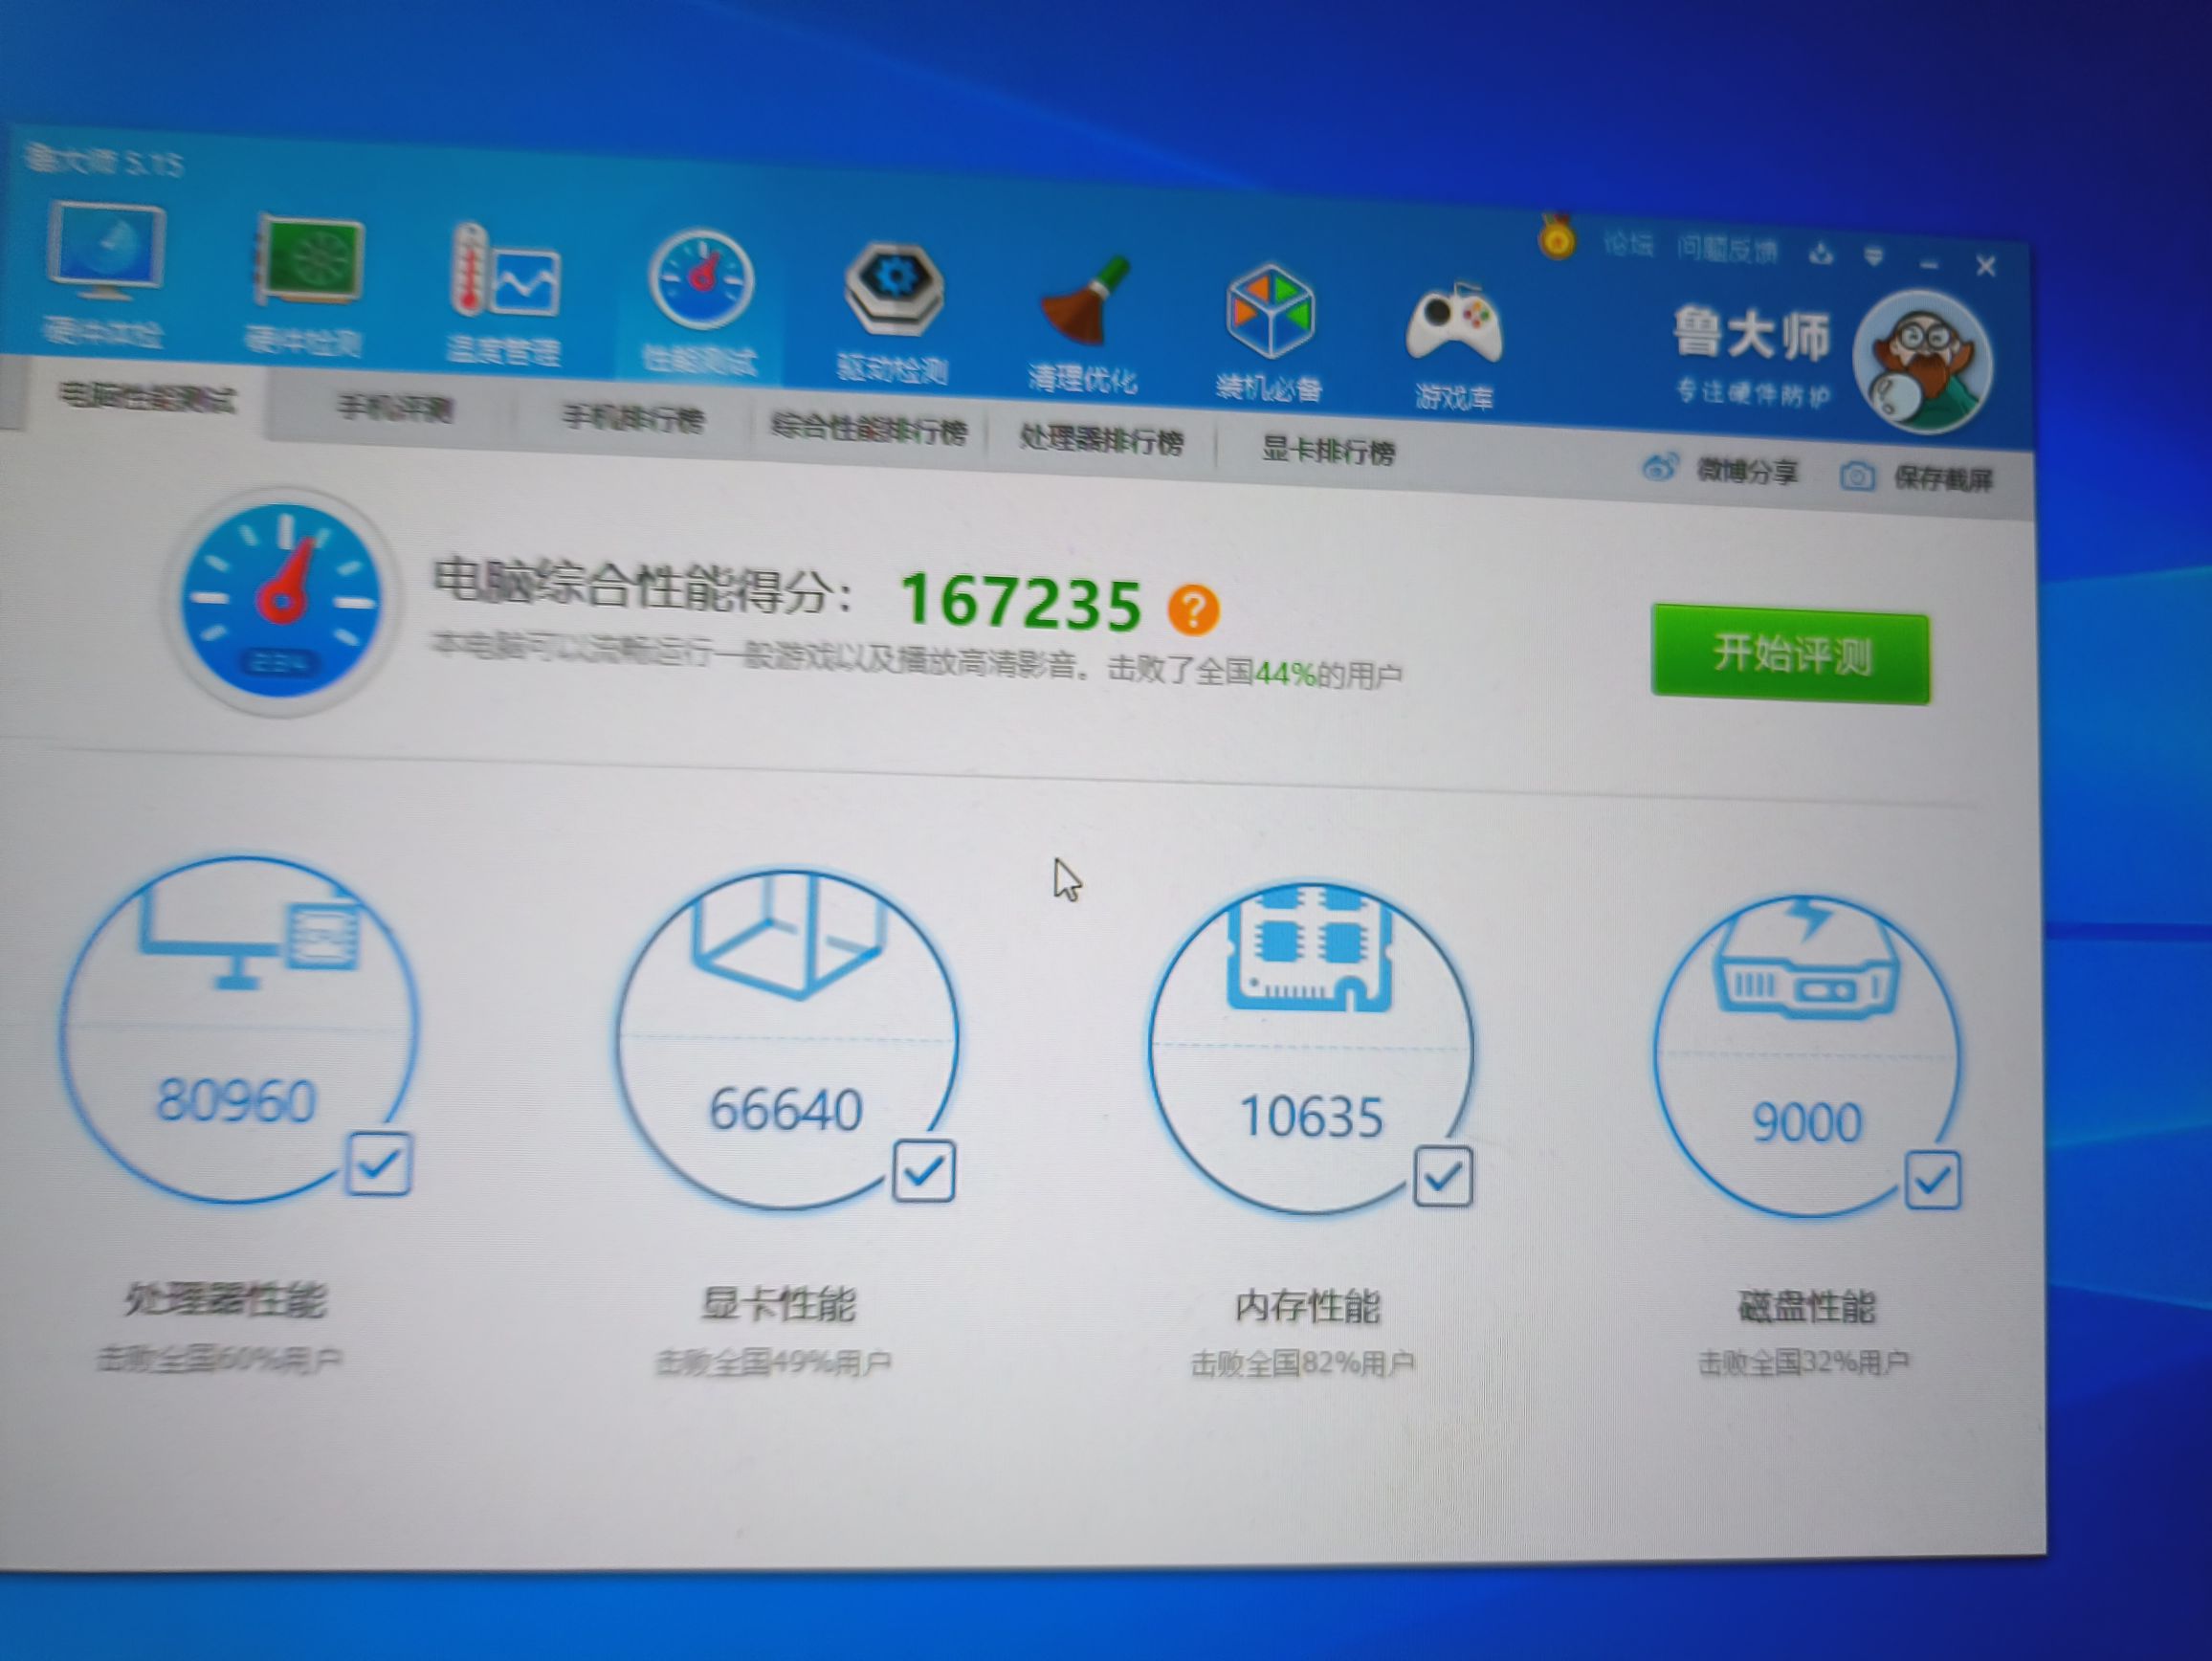Image resolution: width=2212 pixels, height=1661 pixels.
Task: Switch to the 显卡排行榜 tab
Action: coord(1328,451)
